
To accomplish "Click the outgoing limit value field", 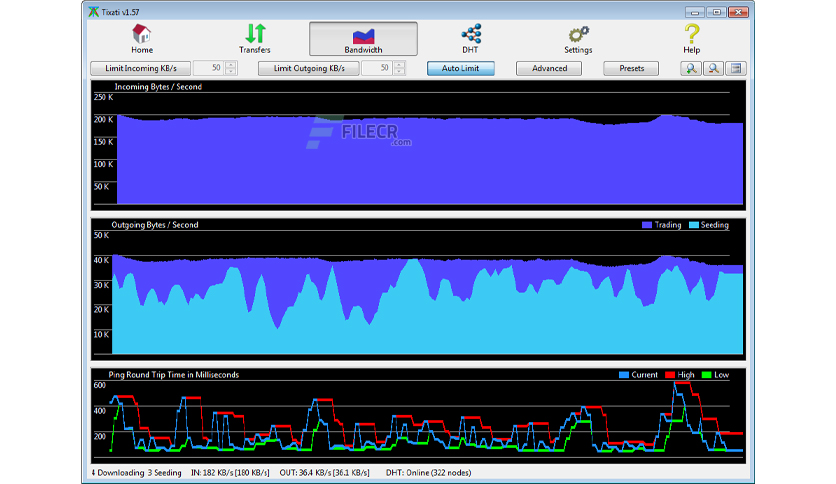I will tap(377, 68).
